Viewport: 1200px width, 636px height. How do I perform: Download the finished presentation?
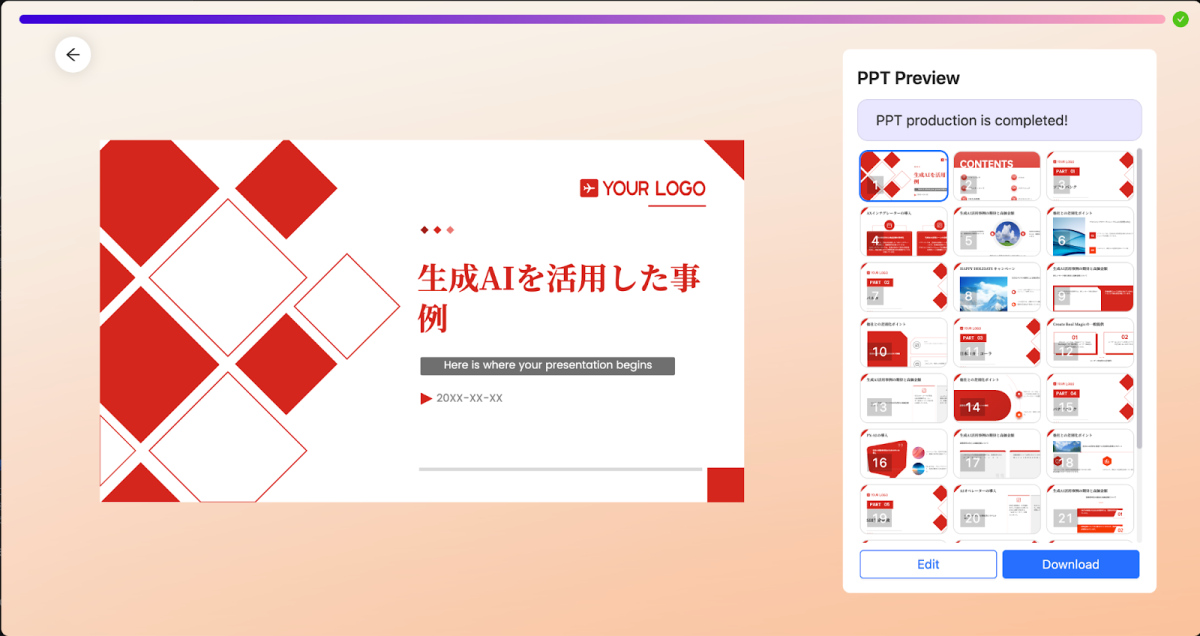(1070, 564)
